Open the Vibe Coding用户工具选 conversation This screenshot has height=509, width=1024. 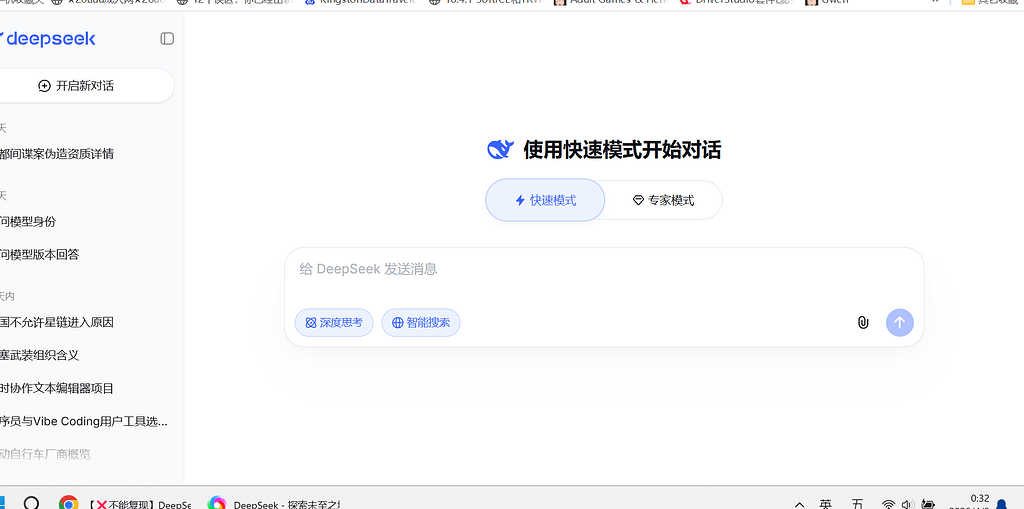click(85, 421)
